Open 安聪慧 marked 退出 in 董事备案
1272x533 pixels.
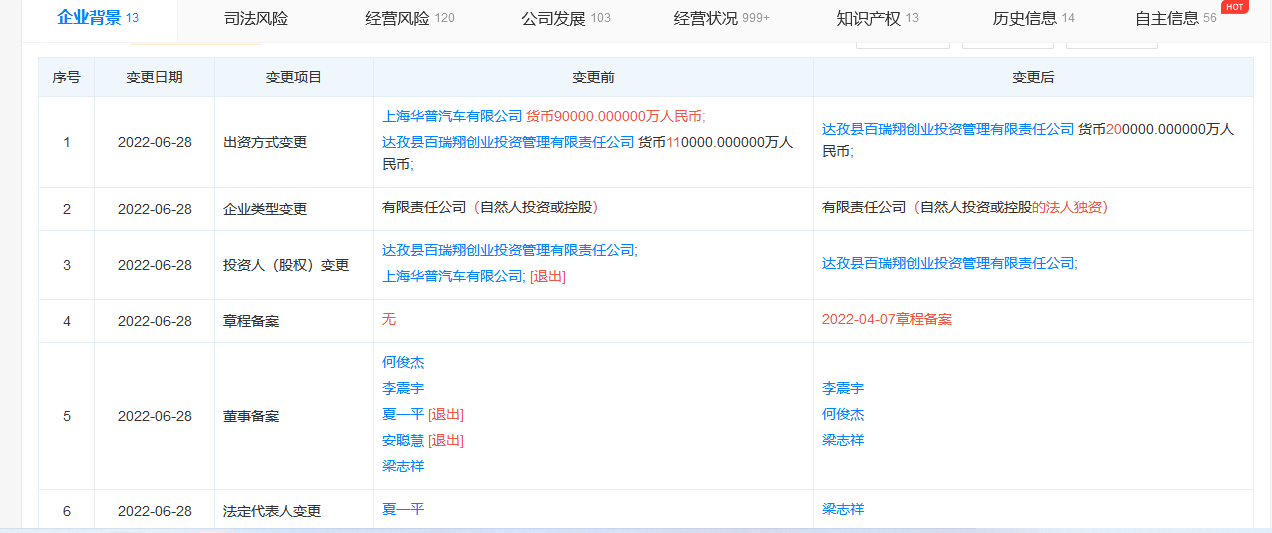point(403,440)
